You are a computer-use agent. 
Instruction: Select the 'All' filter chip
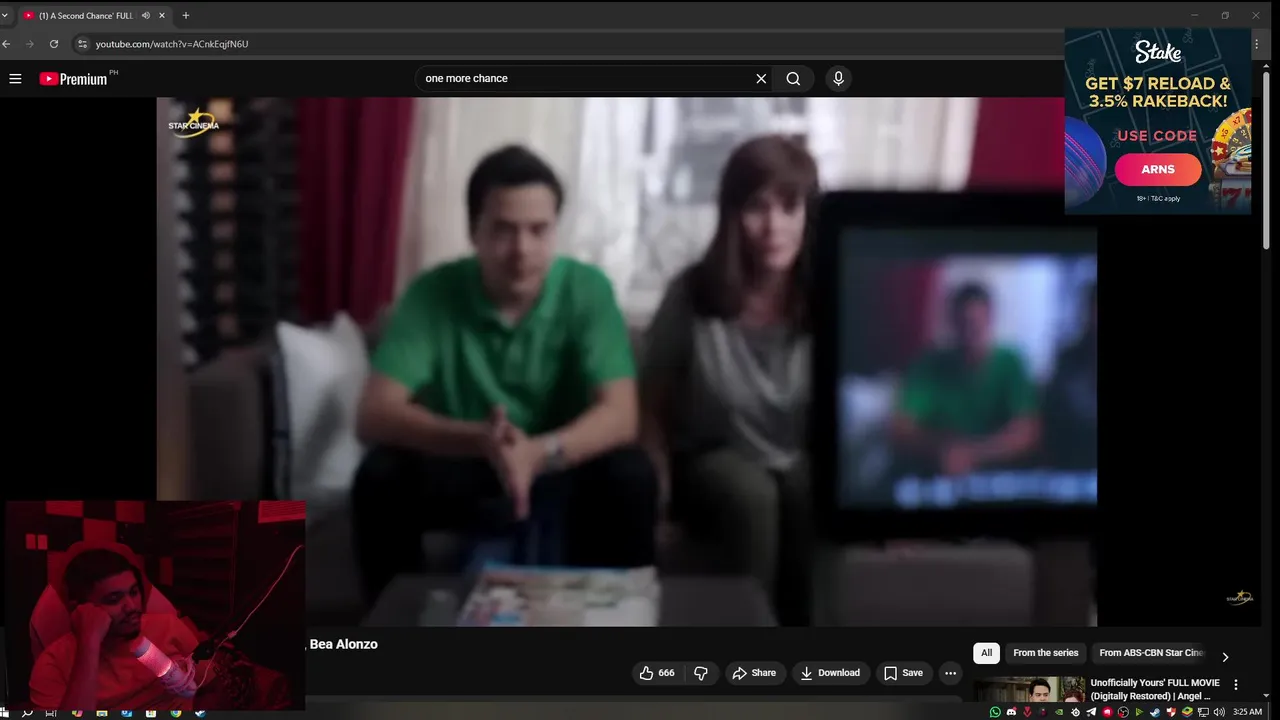tap(986, 653)
